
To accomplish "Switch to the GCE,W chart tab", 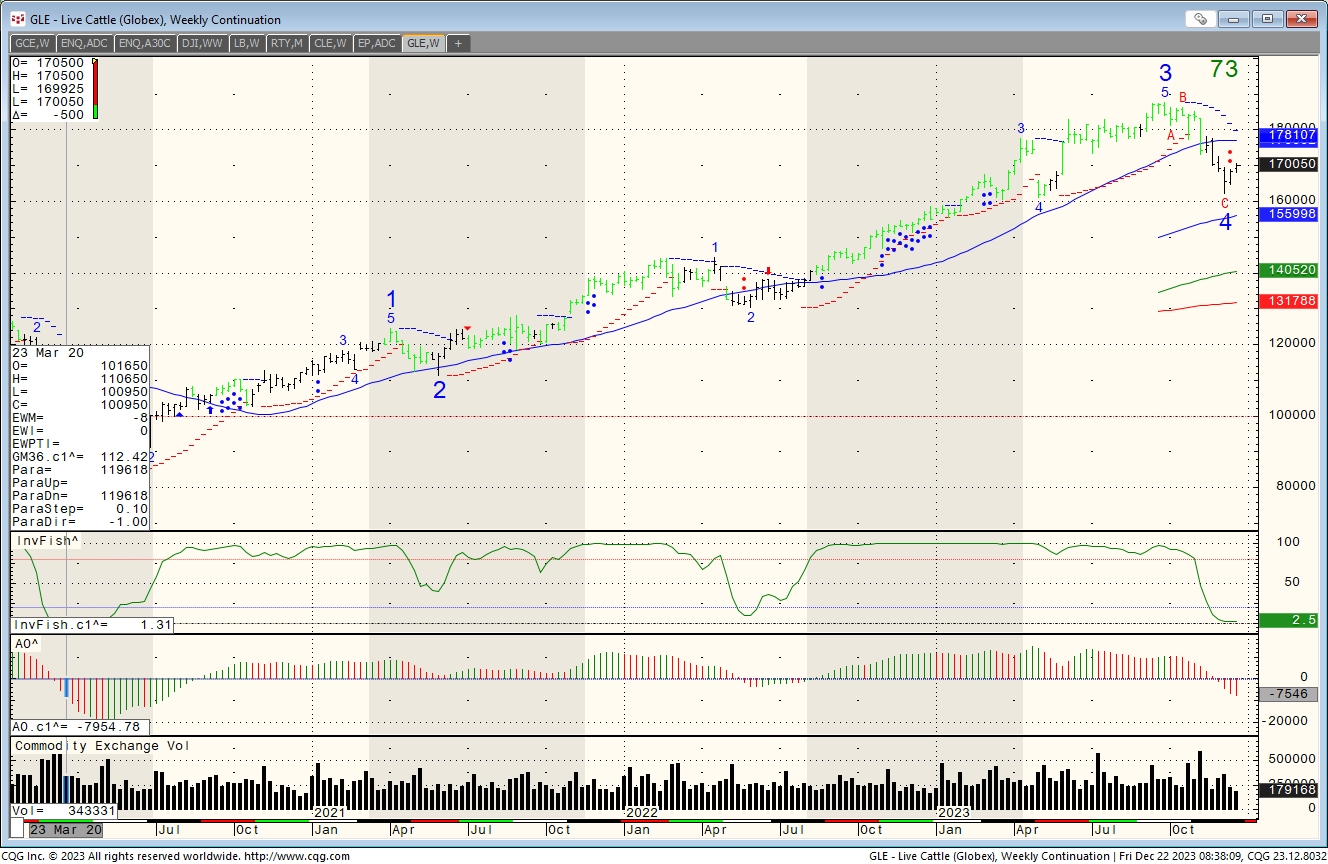I will 33,43.
